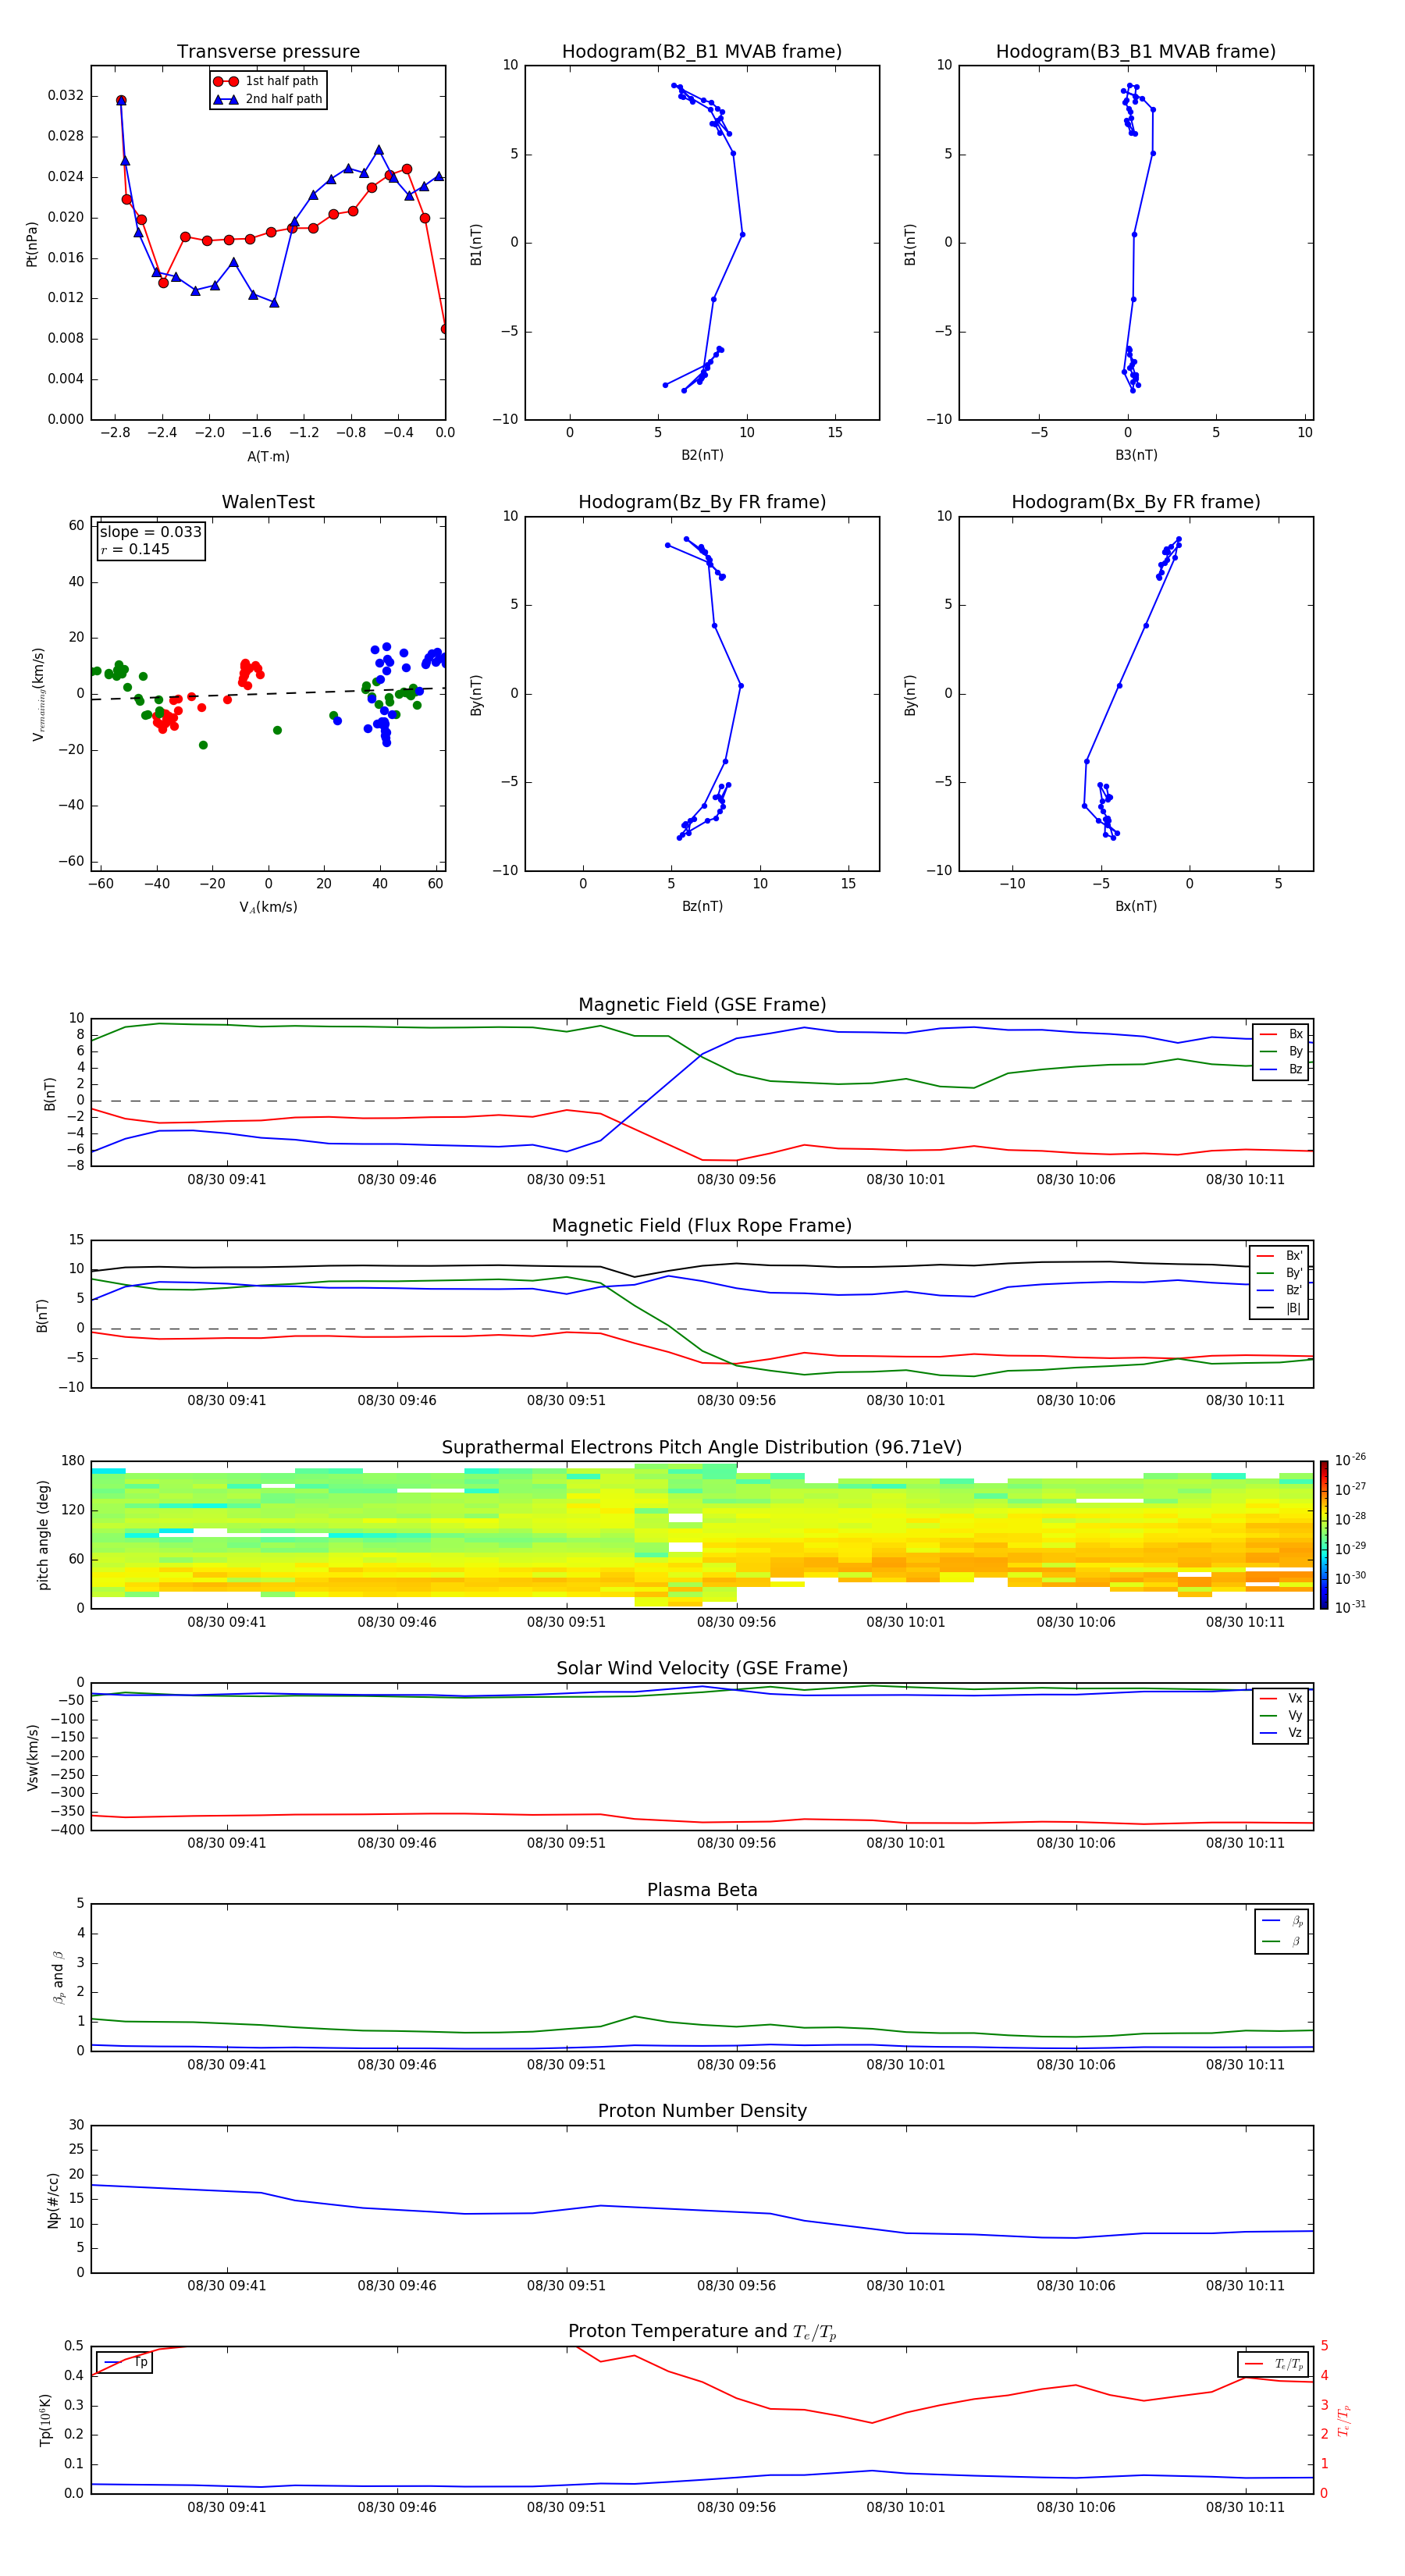Click the 'B3(nT)' axis label
This screenshot has height=2576, width=1405.
pyautogui.click(x=1136, y=455)
